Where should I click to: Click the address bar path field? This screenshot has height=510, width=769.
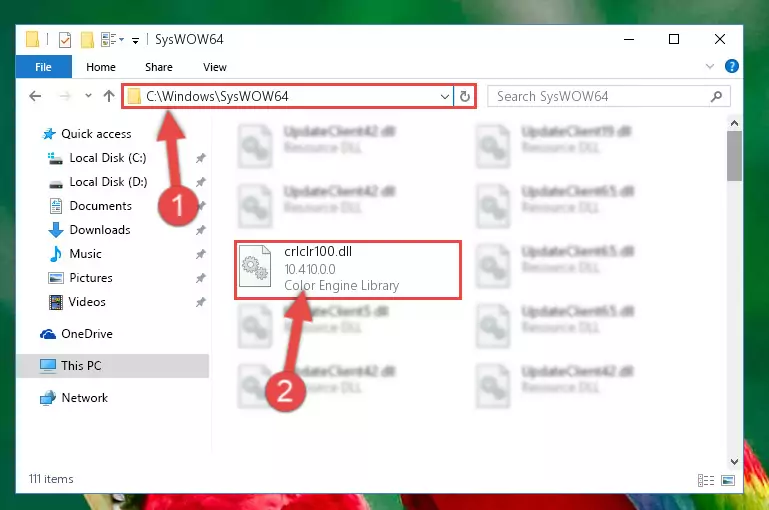coord(288,96)
